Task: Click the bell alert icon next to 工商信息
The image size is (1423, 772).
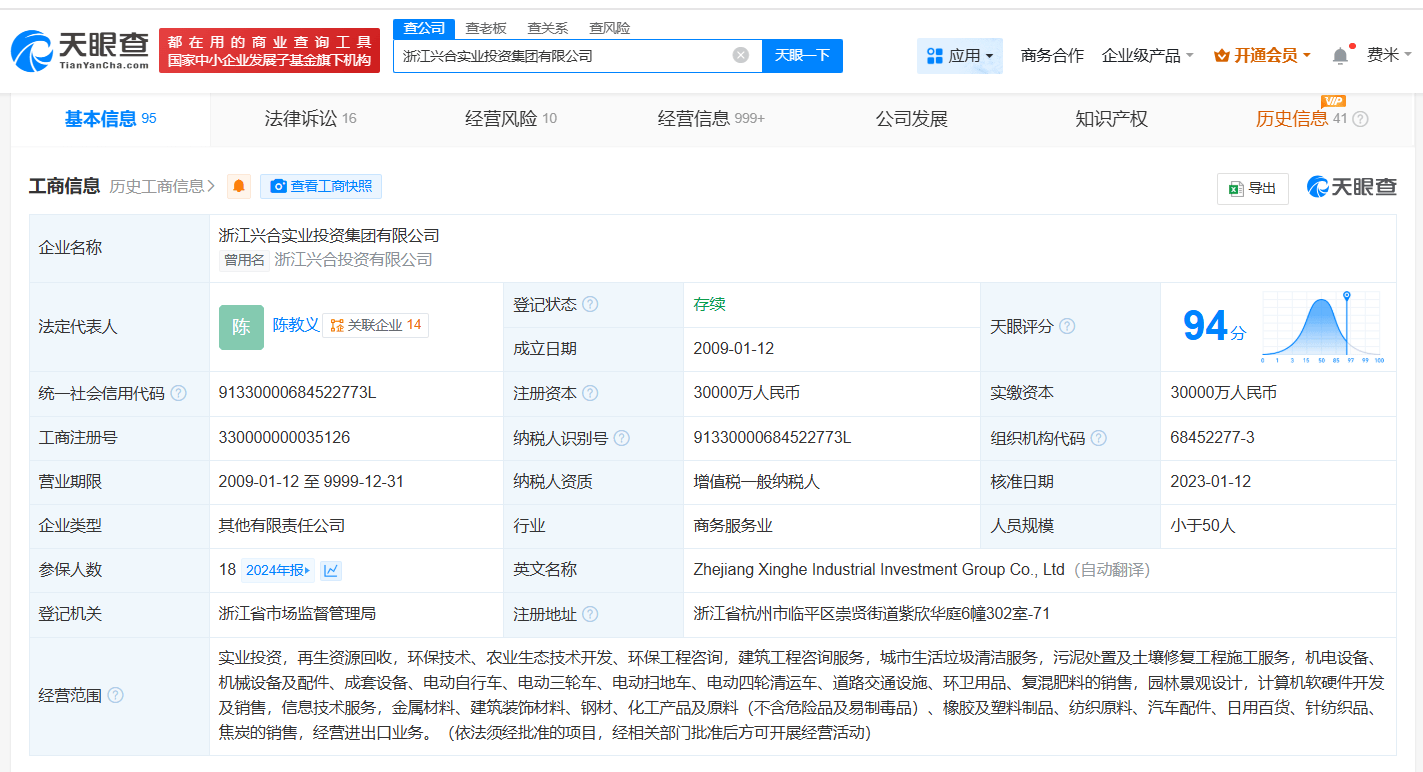Action: tap(238, 187)
